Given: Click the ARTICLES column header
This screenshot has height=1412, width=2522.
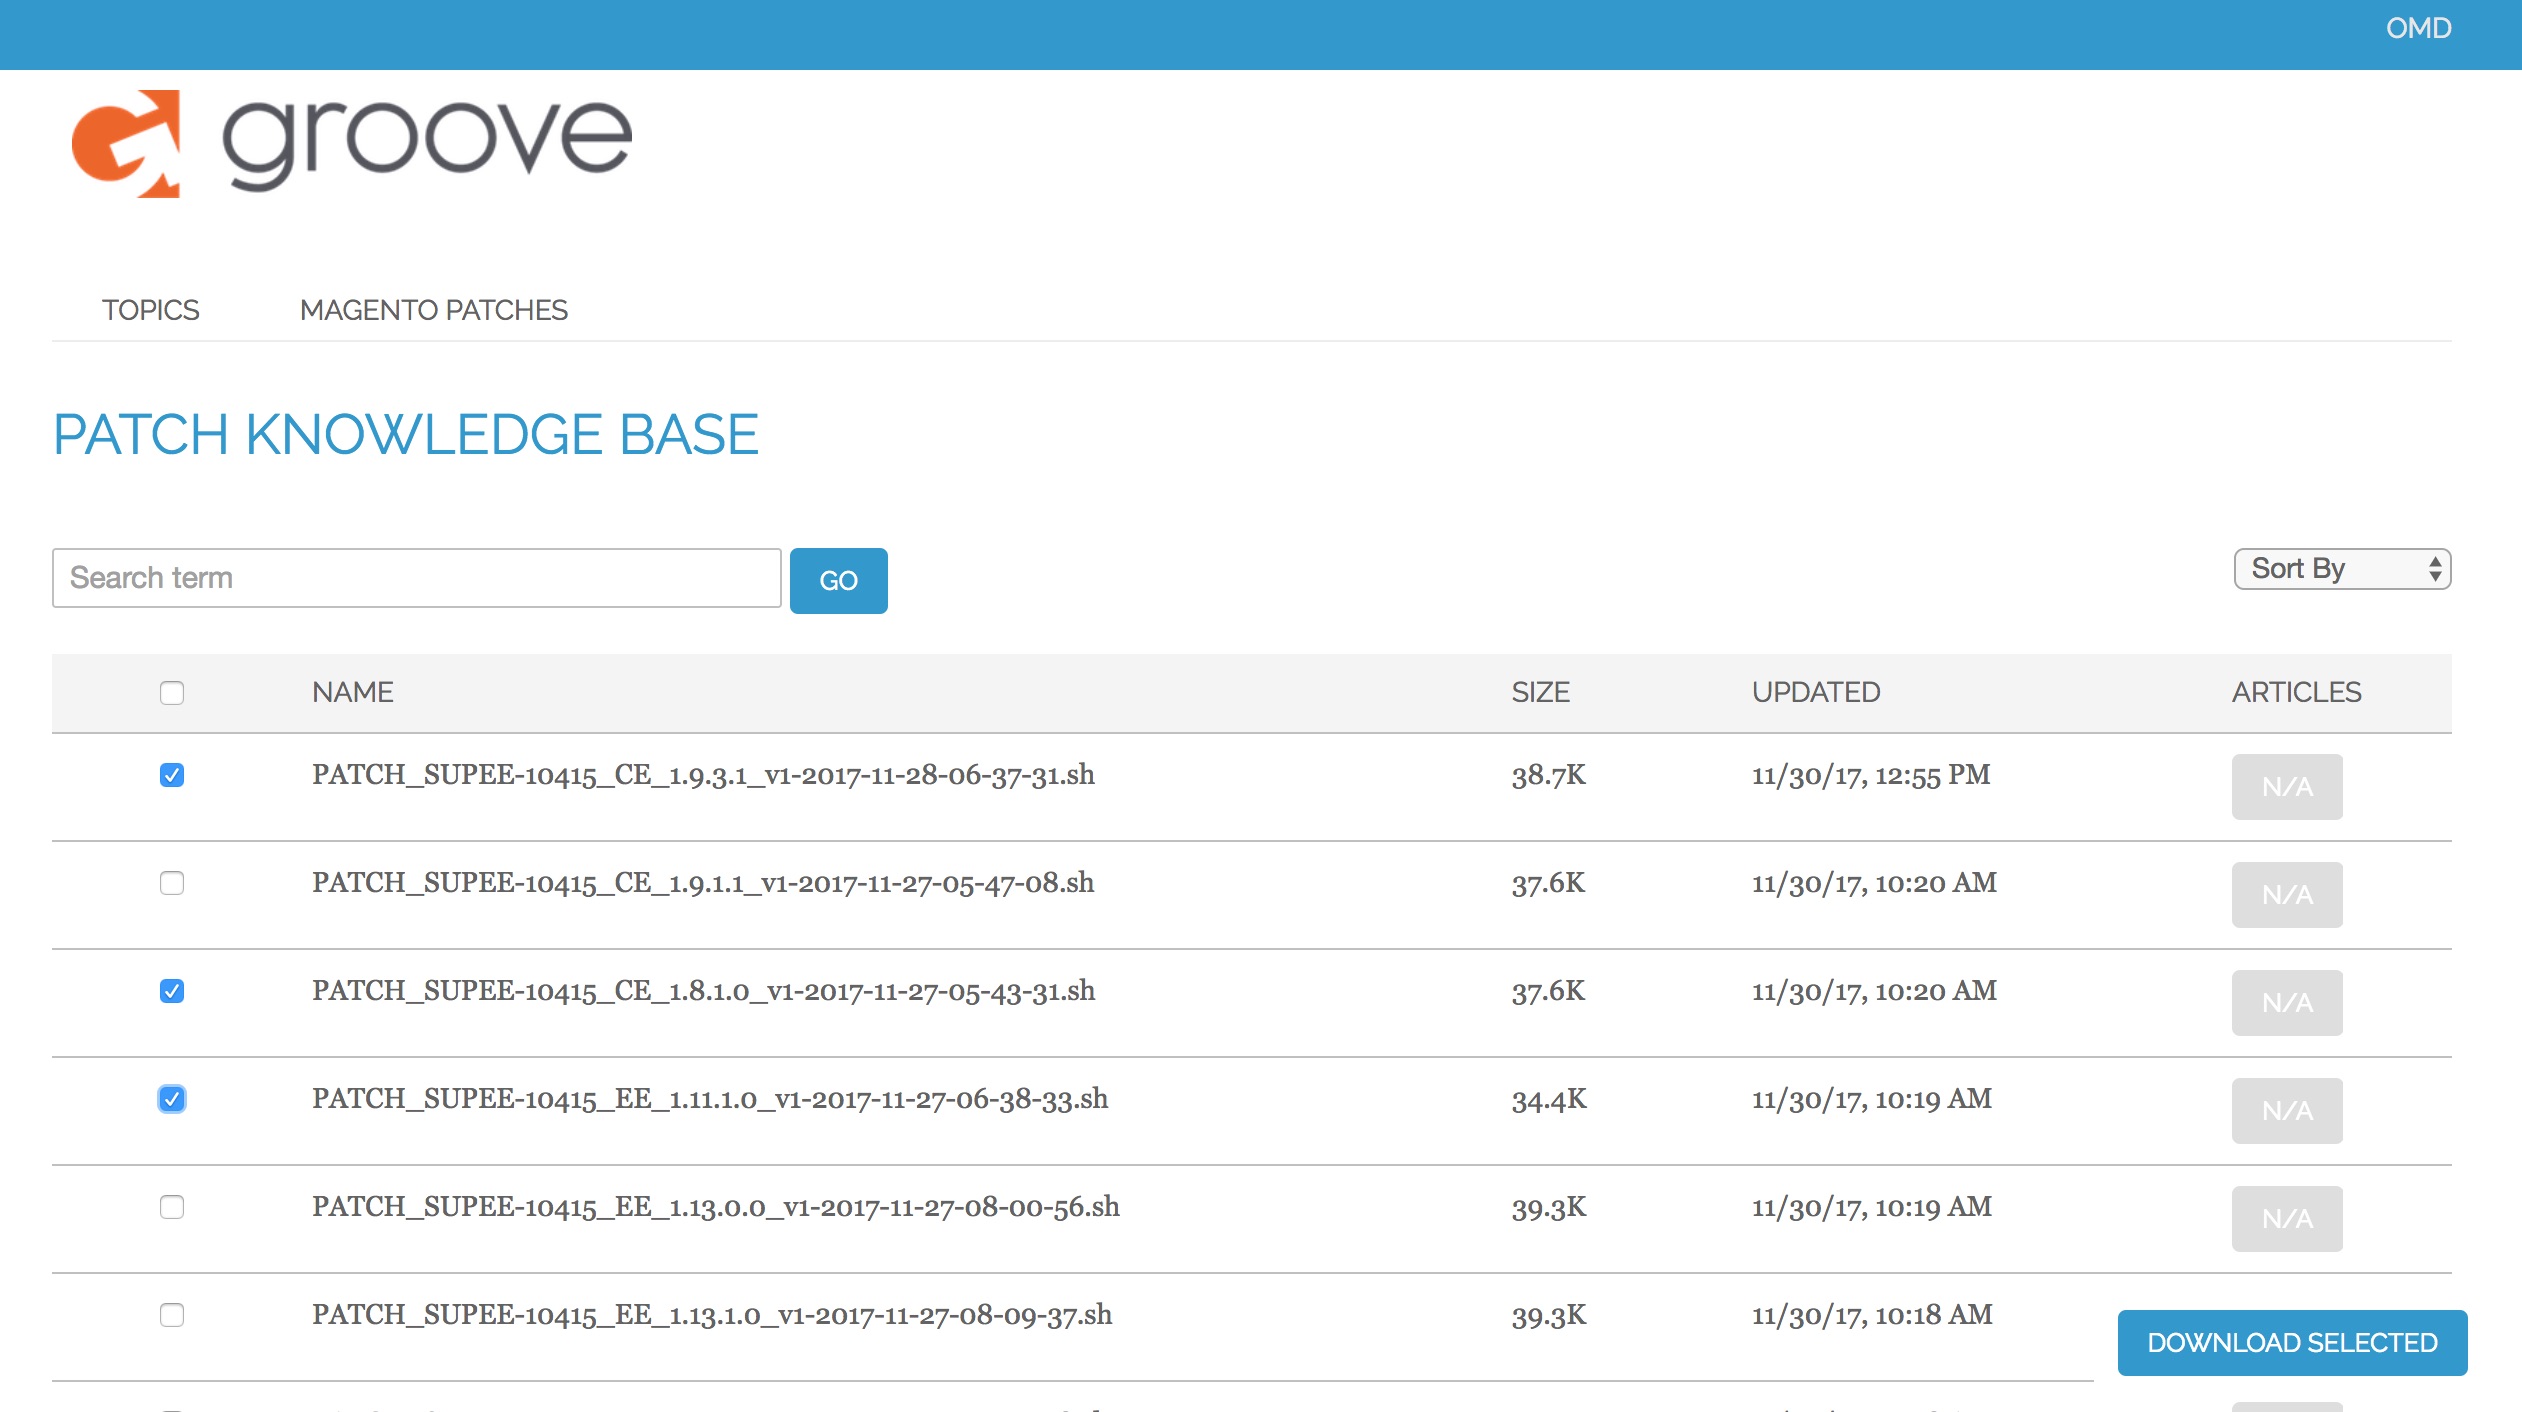Looking at the screenshot, I should [x=2297, y=692].
